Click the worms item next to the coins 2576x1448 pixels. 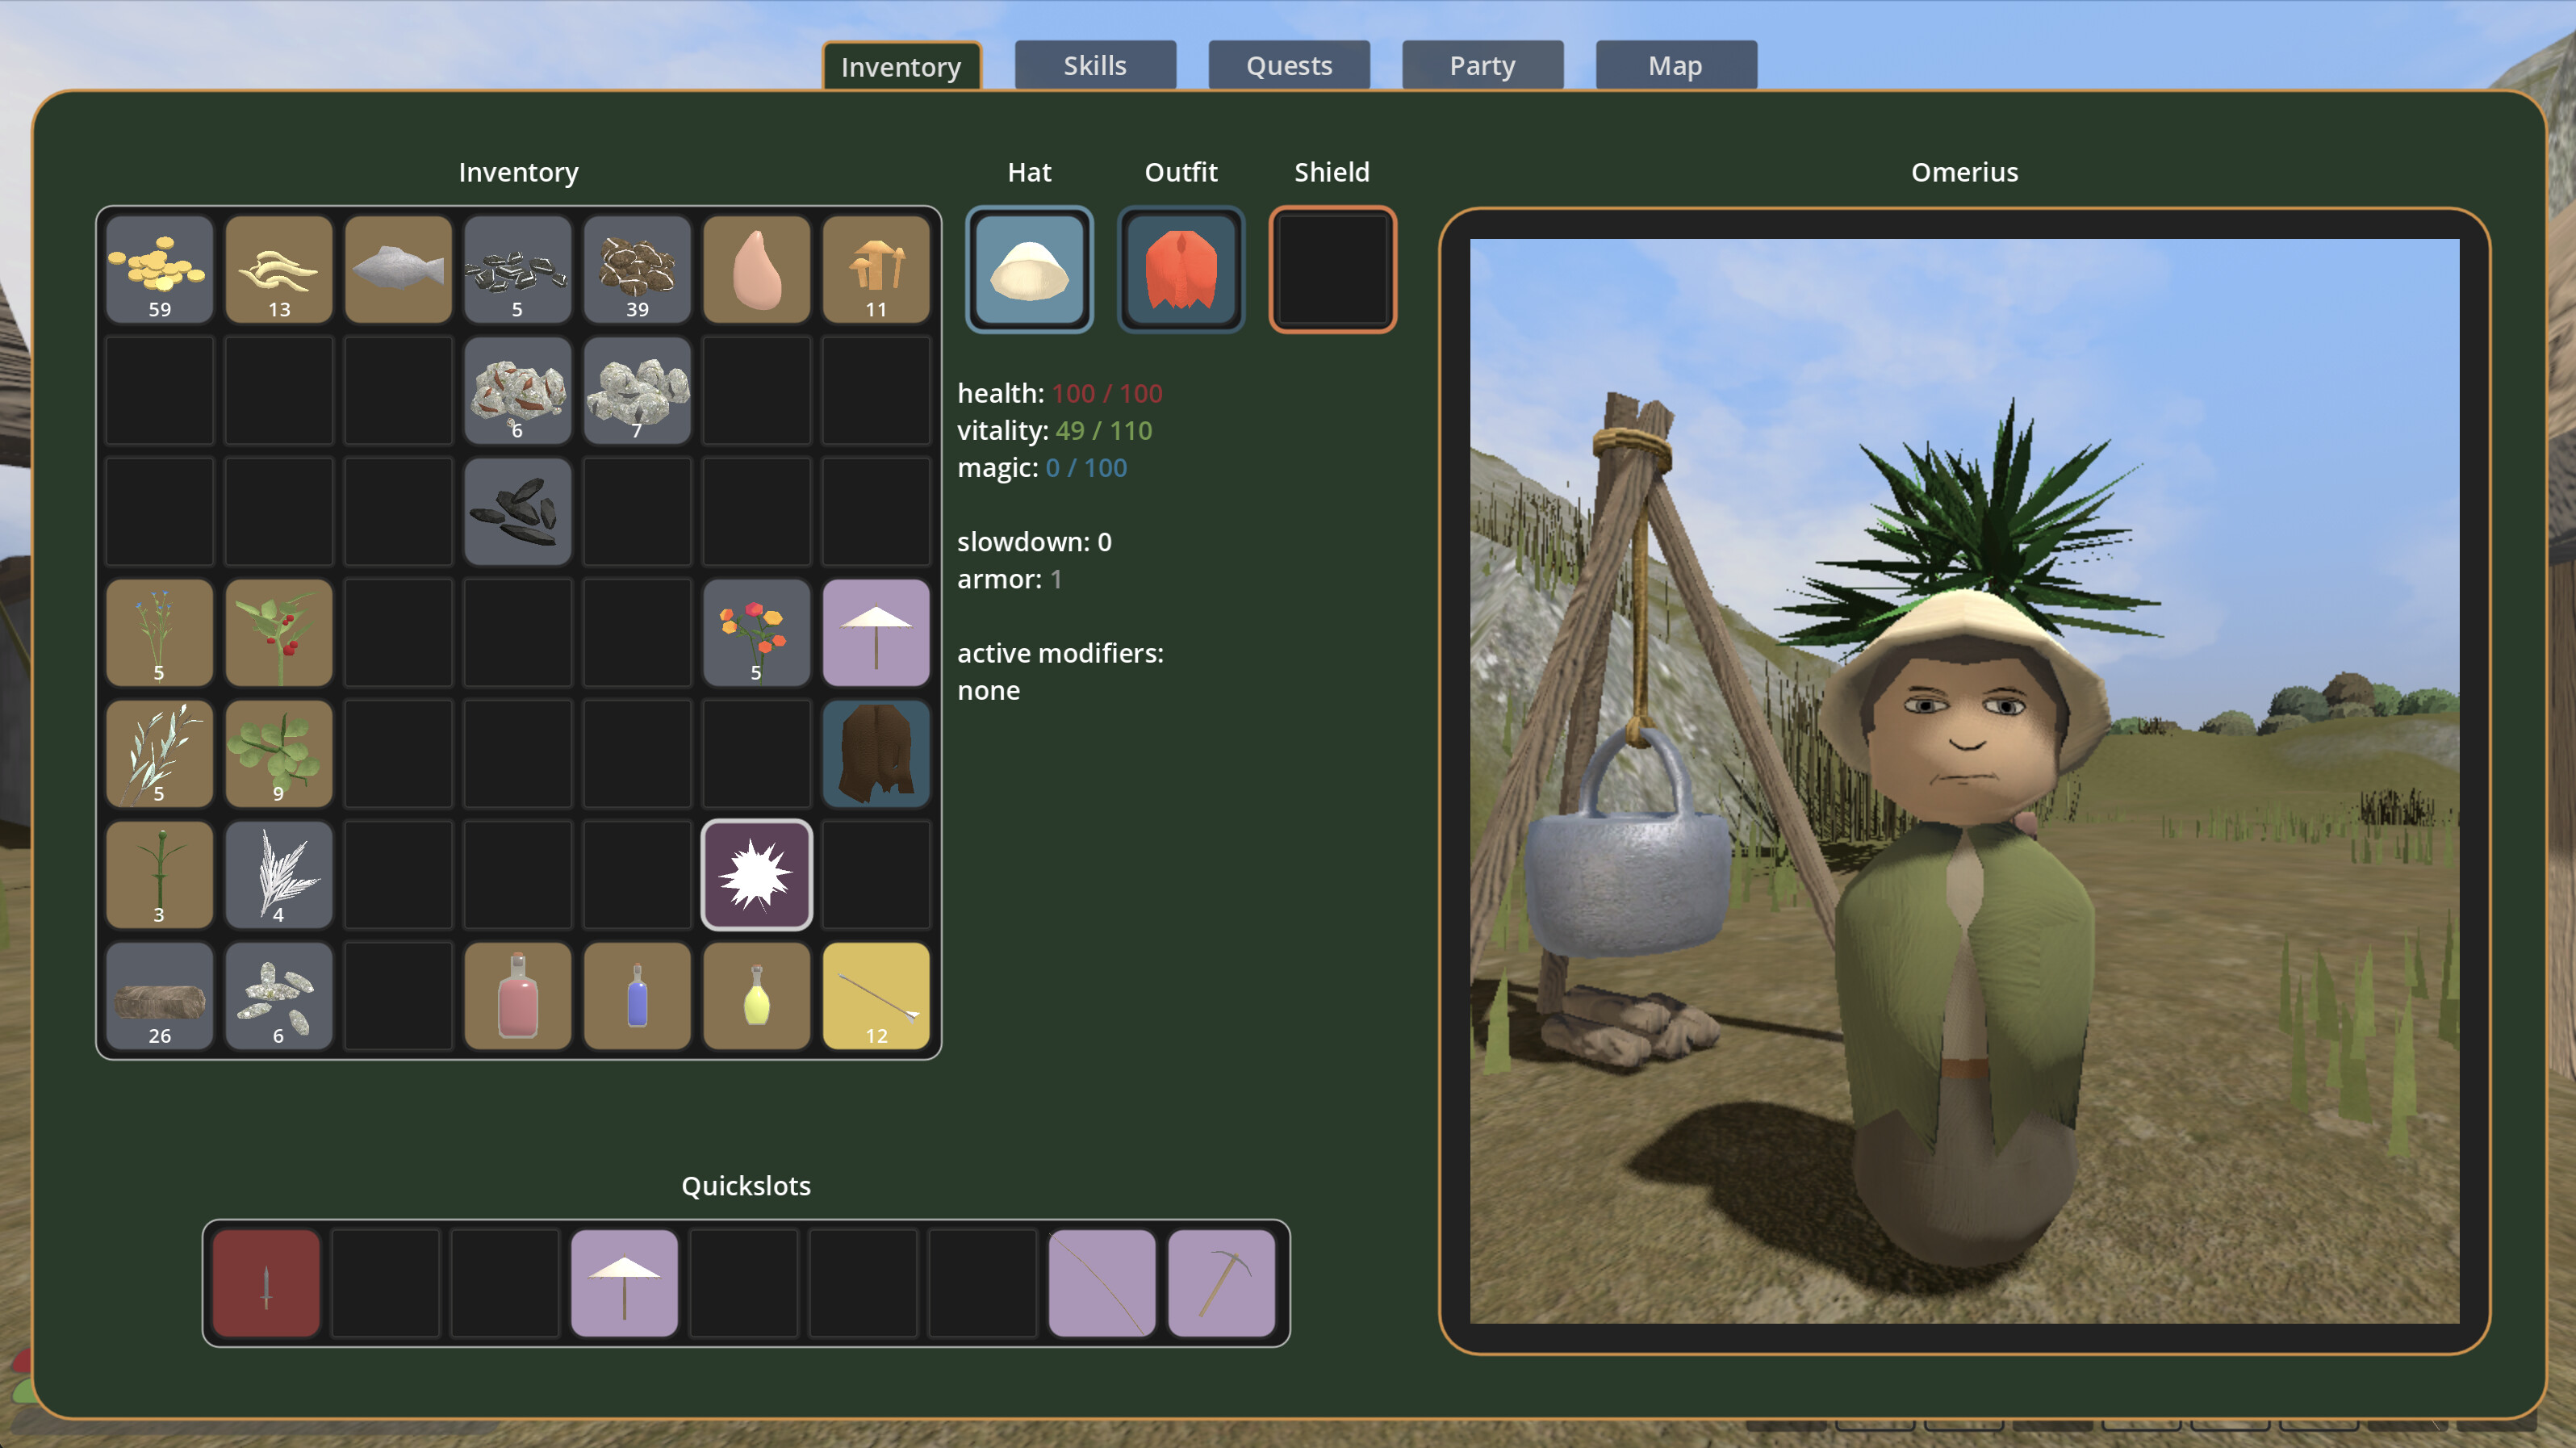(x=278, y=270)
